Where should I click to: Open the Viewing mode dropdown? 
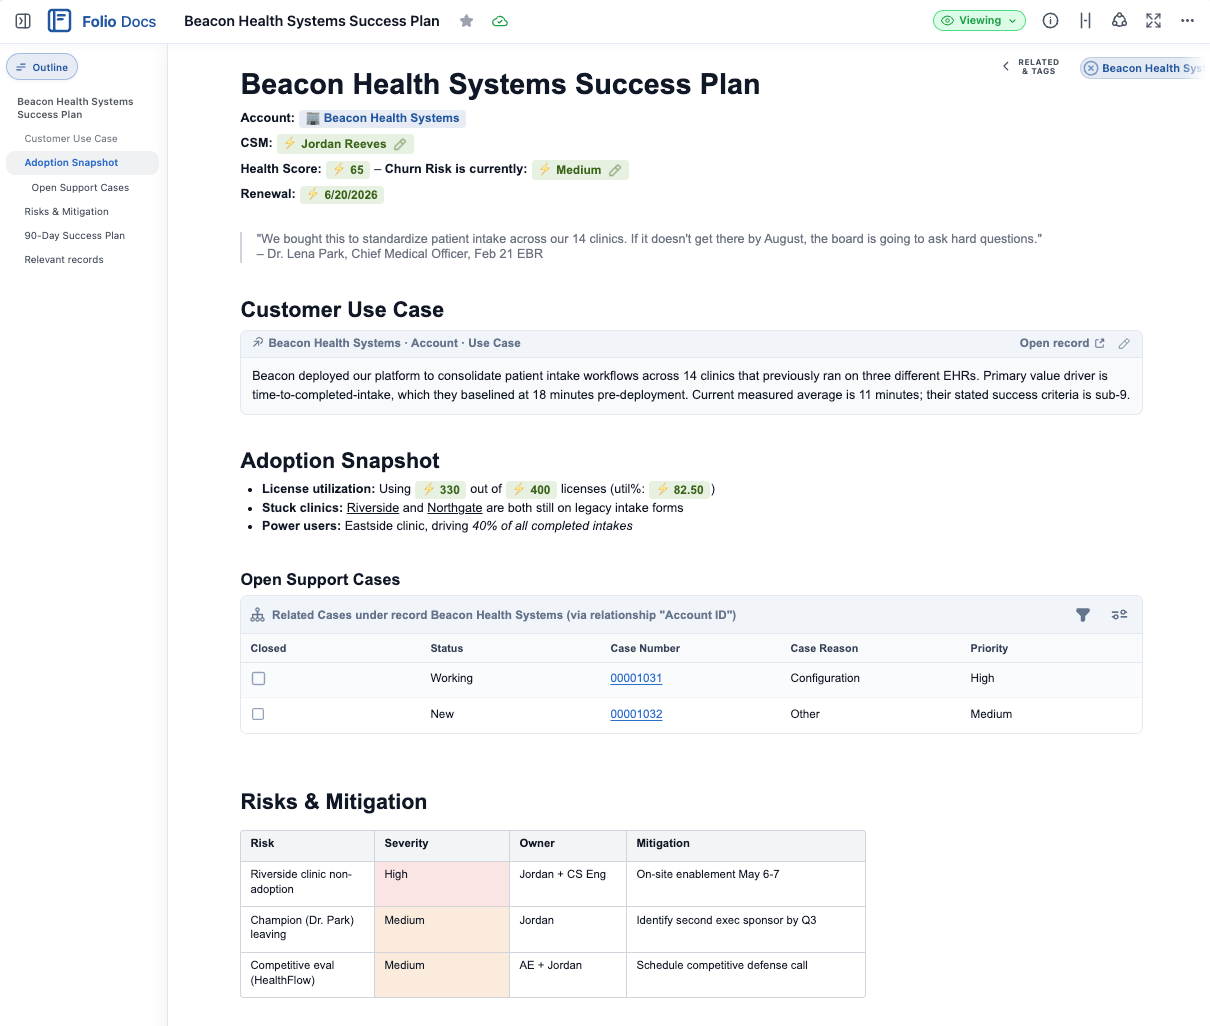pos(979,20)
